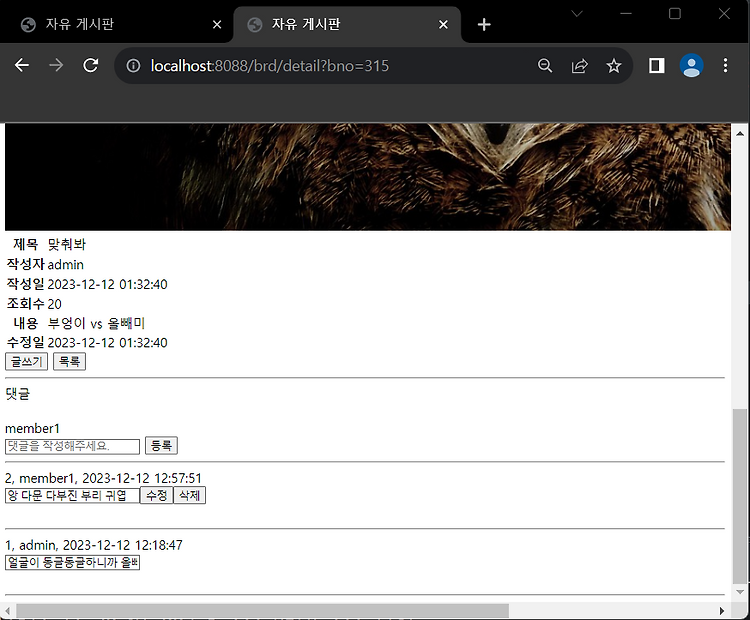Select the second 자유 게시판 tab
The height and width of the screenshot is (620, 750).
point(347,24)
